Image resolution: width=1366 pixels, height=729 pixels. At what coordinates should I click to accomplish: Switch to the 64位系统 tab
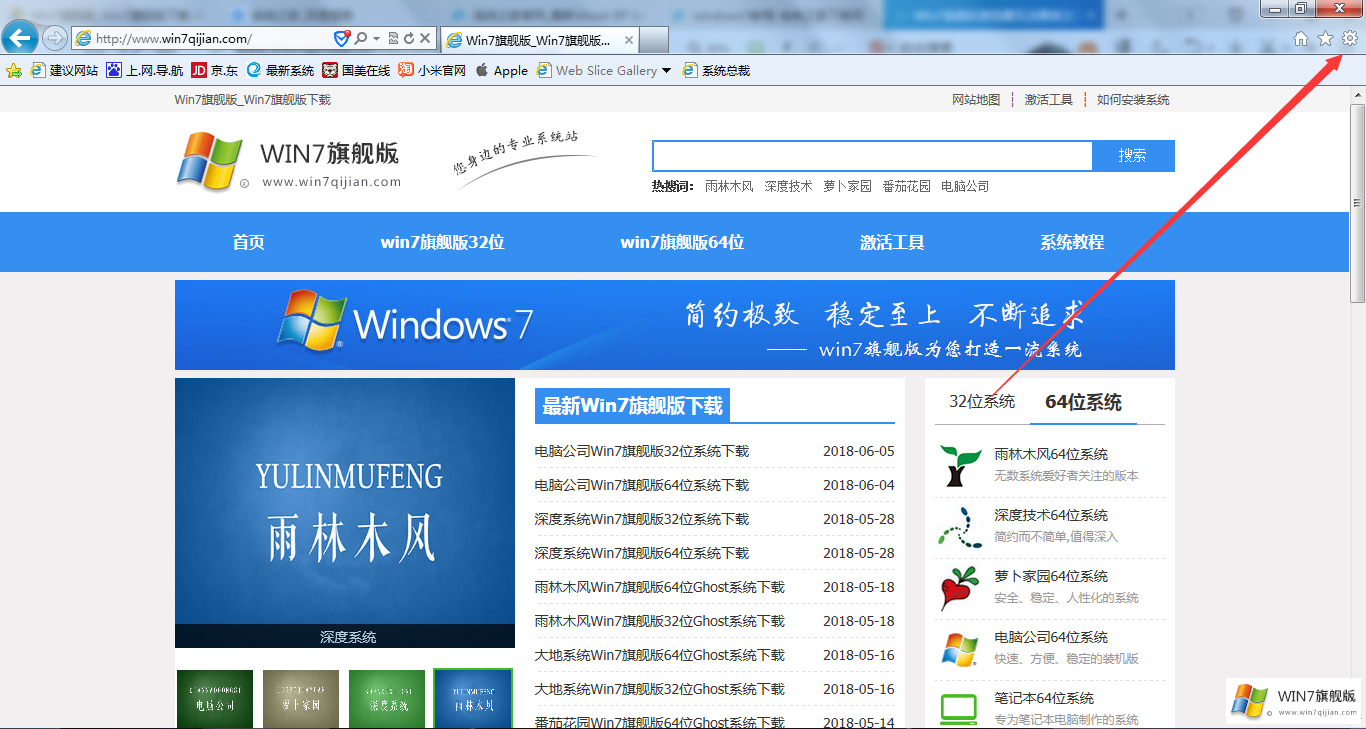pyautogui.click(x=1083, y=402)
